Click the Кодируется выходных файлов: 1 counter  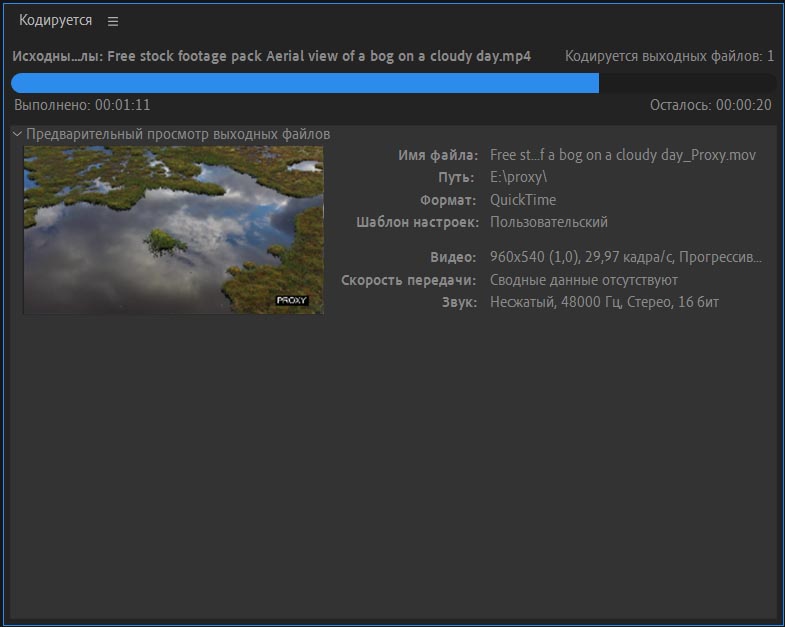pos(669,57)
